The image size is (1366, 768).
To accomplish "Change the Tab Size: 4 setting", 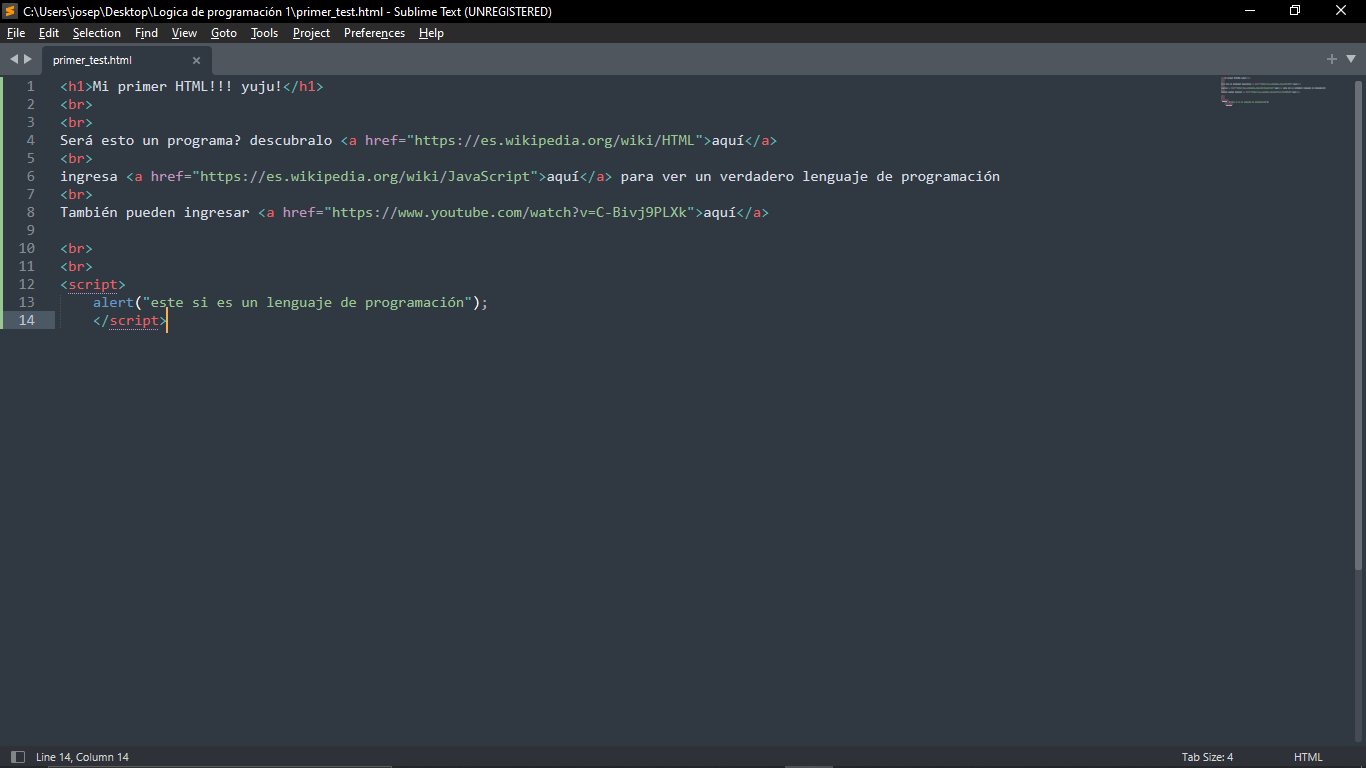I will coord(1207,757).
